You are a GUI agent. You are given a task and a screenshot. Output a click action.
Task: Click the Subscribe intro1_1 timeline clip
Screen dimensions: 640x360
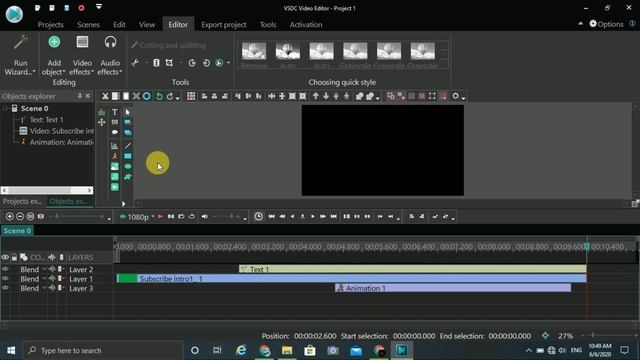point(351,278)
